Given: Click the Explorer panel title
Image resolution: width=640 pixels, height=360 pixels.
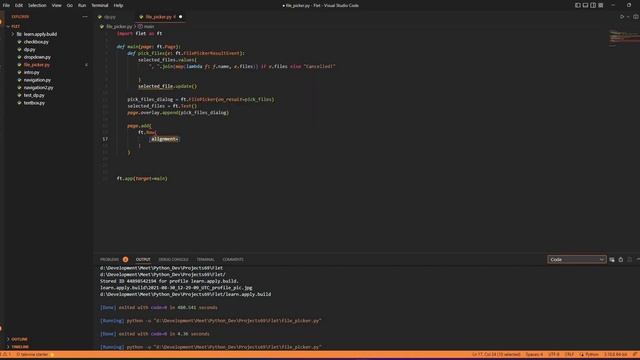Looking at the screenshot, I should pyautogui.click(x=20, y=17).
